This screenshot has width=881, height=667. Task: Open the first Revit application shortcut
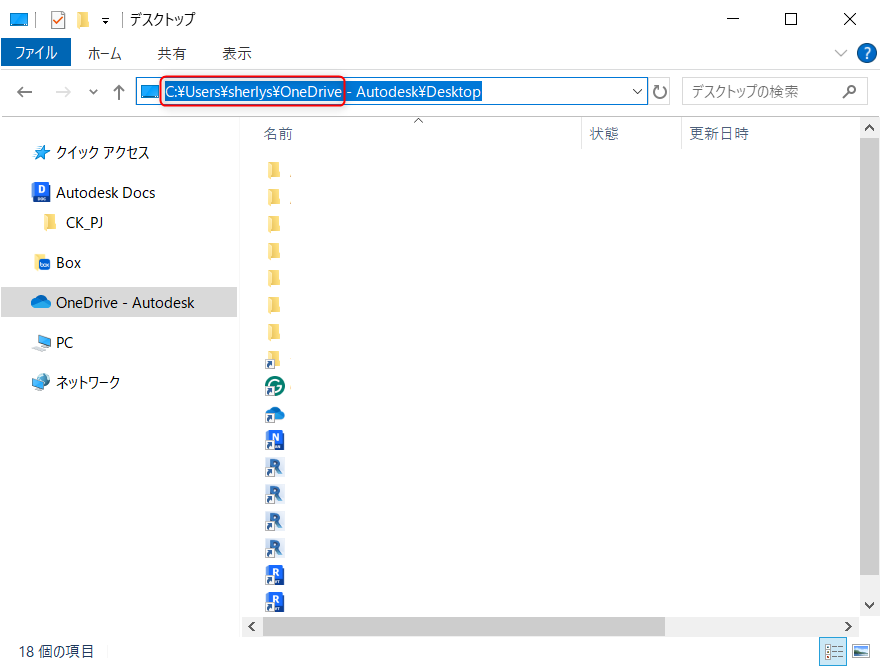(x=275, y=466)
